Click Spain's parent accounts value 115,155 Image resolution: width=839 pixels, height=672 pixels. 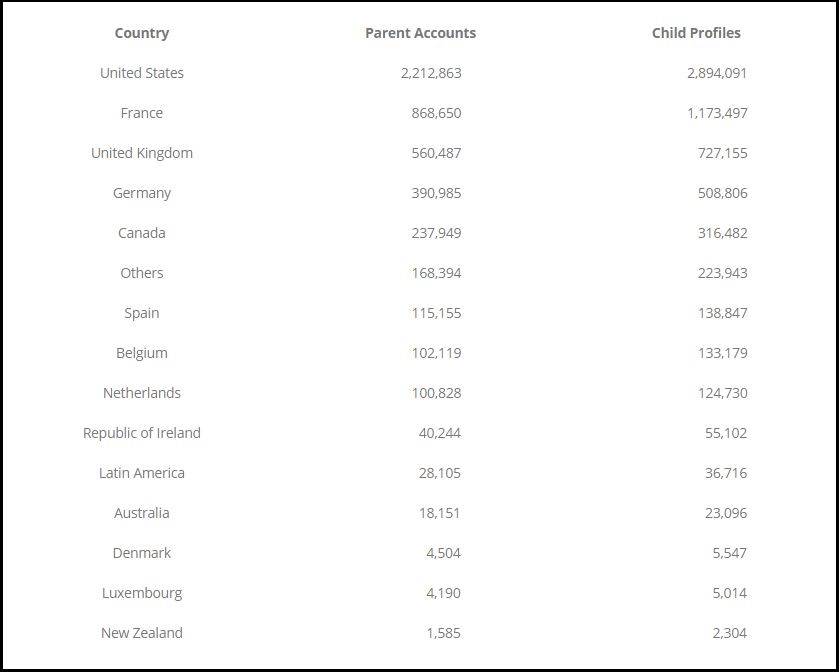(436, 313)
